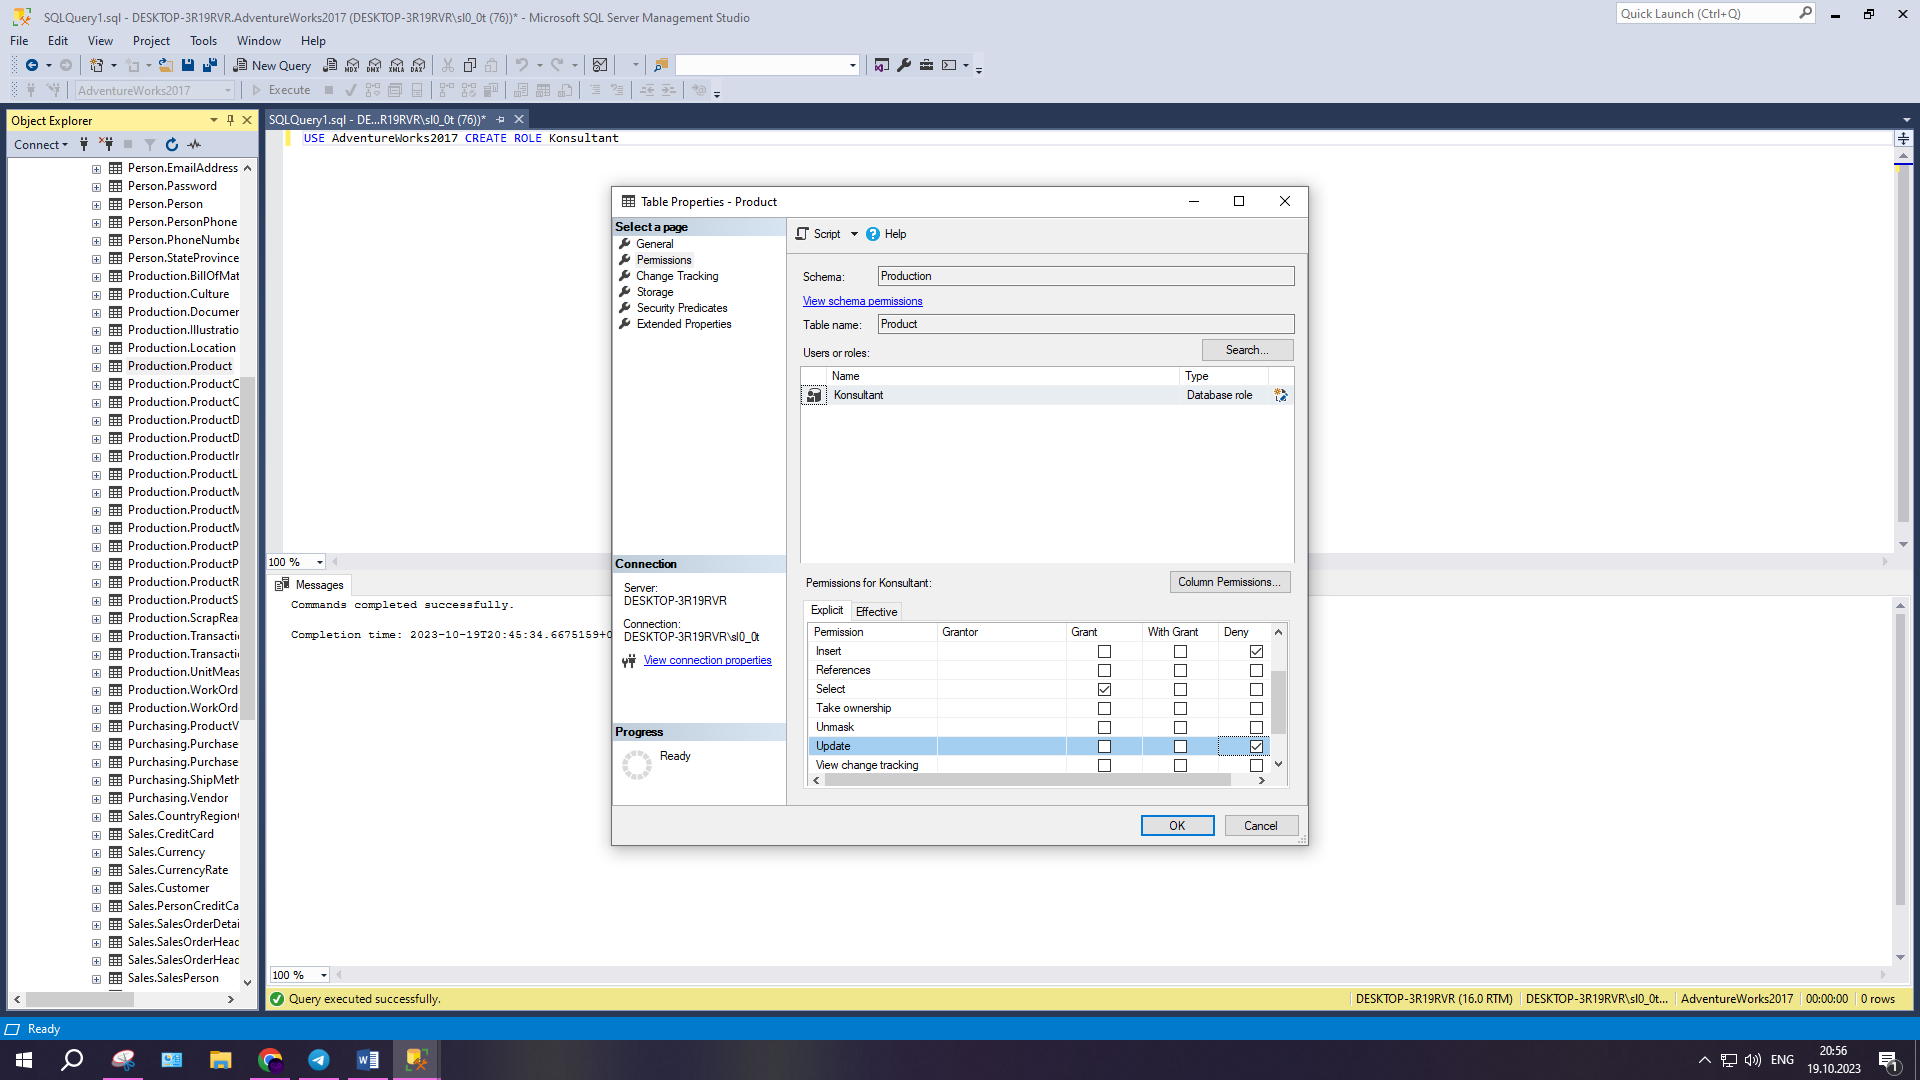1920x1080 pixels.
Task: Open File Explorer from the taskbar
Action: [x=221, y=1060]
